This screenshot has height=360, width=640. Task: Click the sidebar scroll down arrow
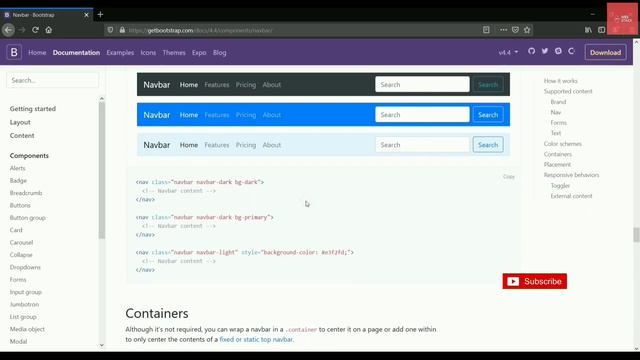(102, 345)
